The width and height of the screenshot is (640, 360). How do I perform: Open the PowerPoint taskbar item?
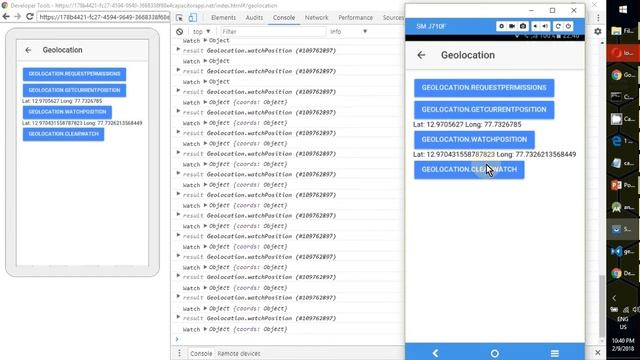[x=623, y=185]
